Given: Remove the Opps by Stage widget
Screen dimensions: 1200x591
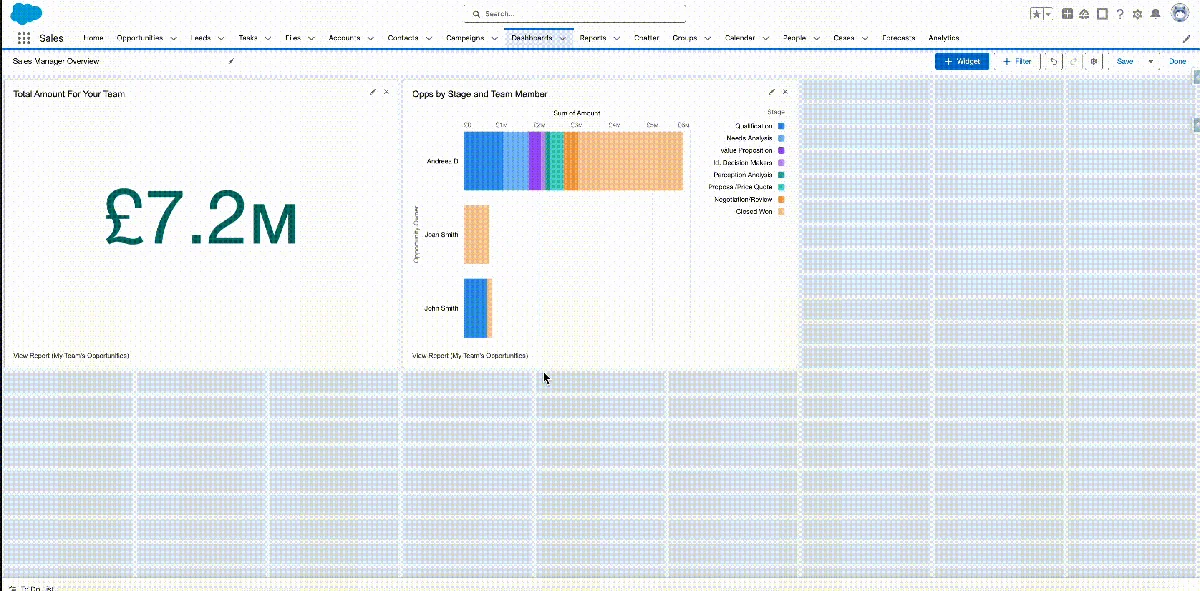Looking at the screenshot, I should coord(786,92).
